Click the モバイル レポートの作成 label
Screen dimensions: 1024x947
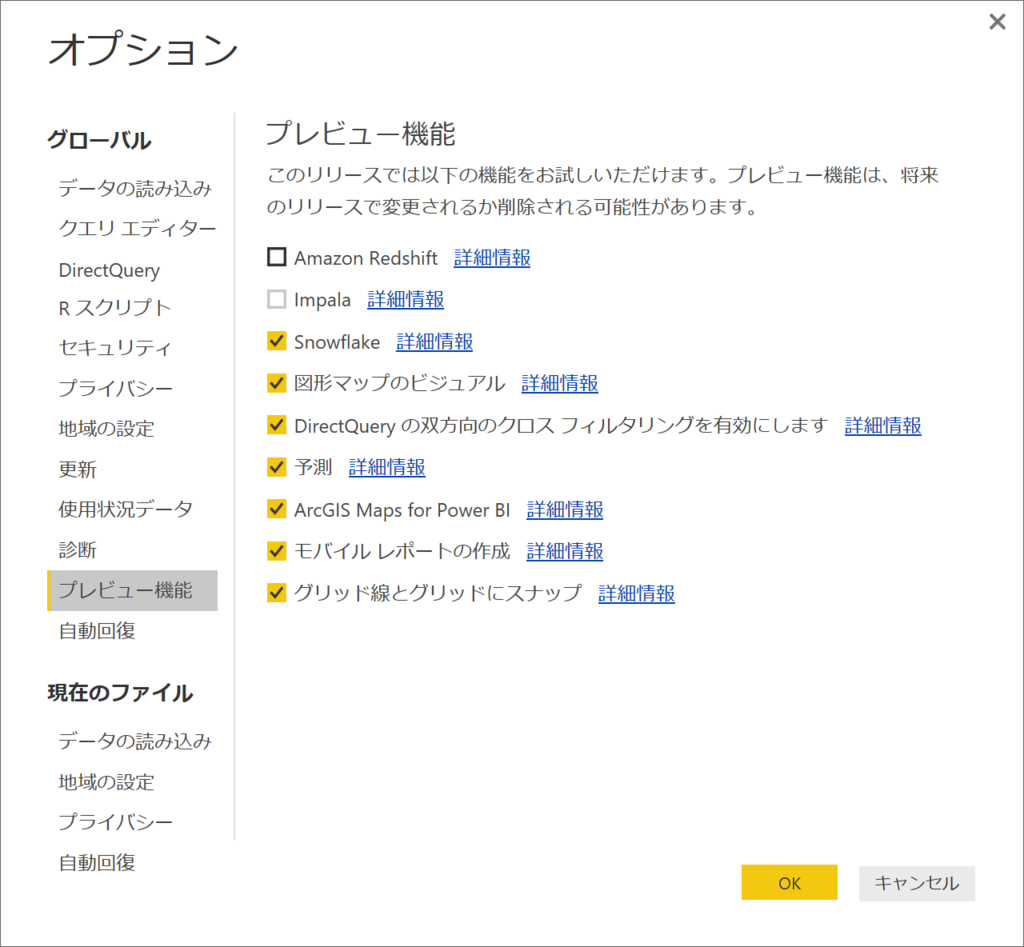(402, 551)
